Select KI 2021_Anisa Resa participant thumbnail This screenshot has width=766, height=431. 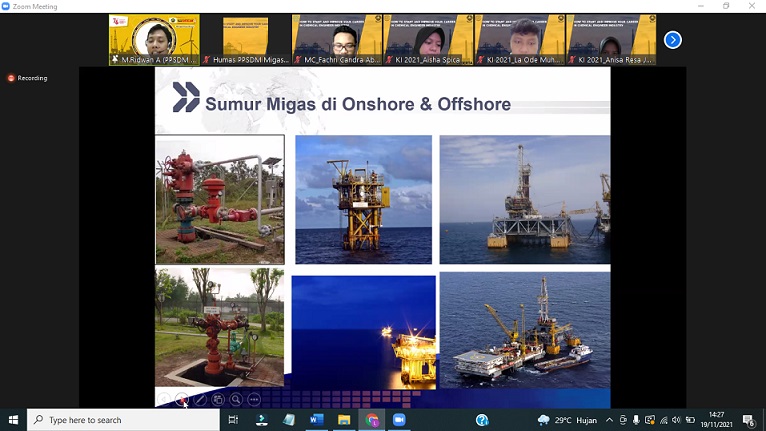point(612,40)
